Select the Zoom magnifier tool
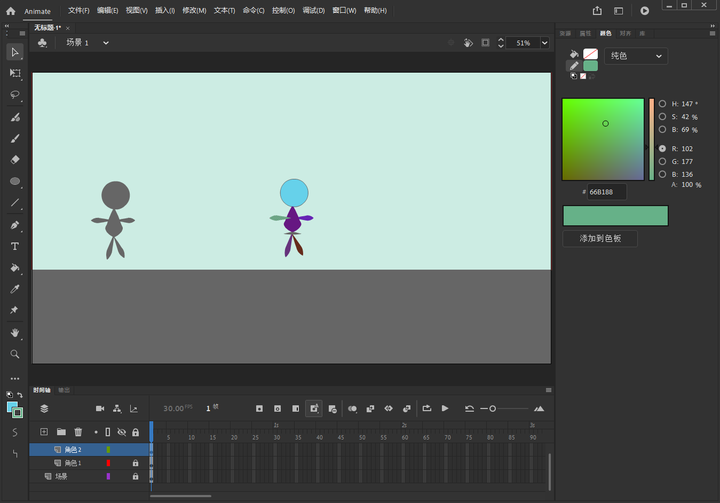The height and width of the screenshot is (503, 720). click(15, 354)
